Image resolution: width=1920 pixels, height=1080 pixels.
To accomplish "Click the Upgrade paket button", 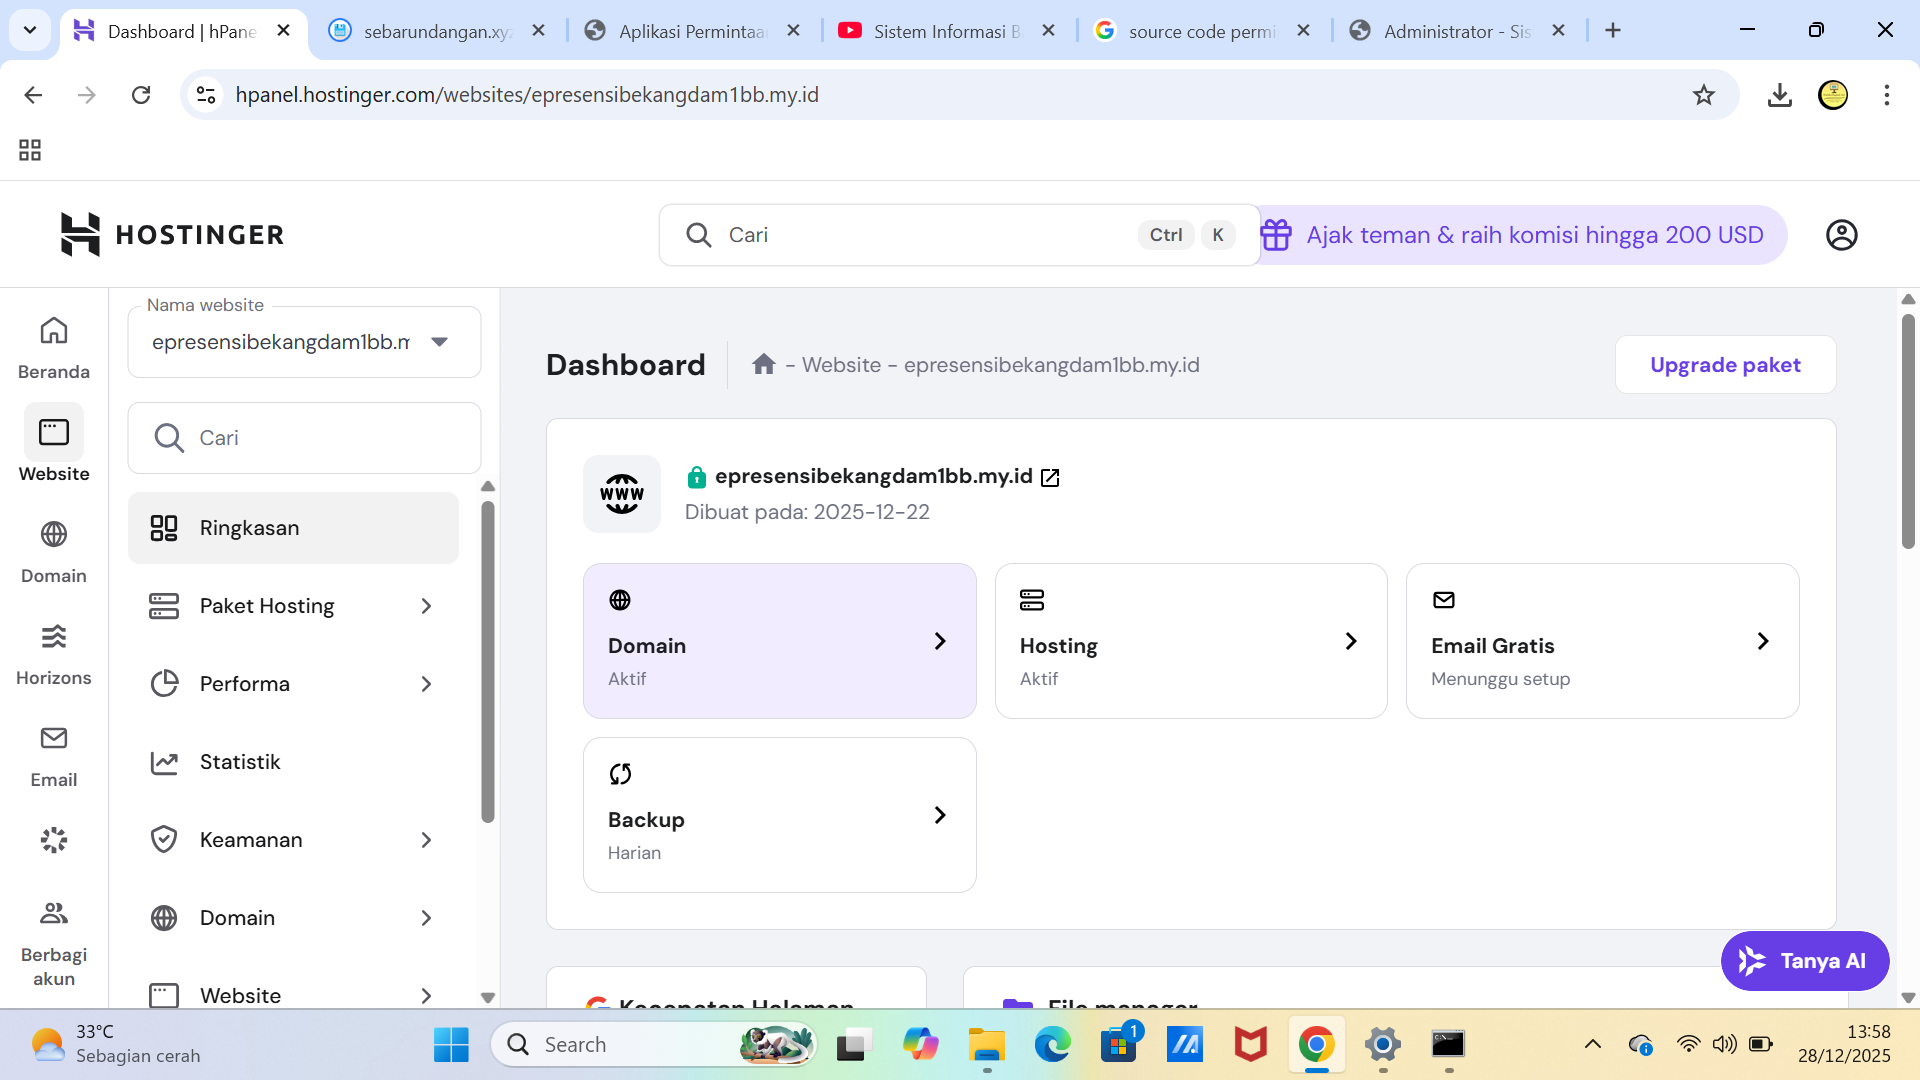I will pos(1725,365).
